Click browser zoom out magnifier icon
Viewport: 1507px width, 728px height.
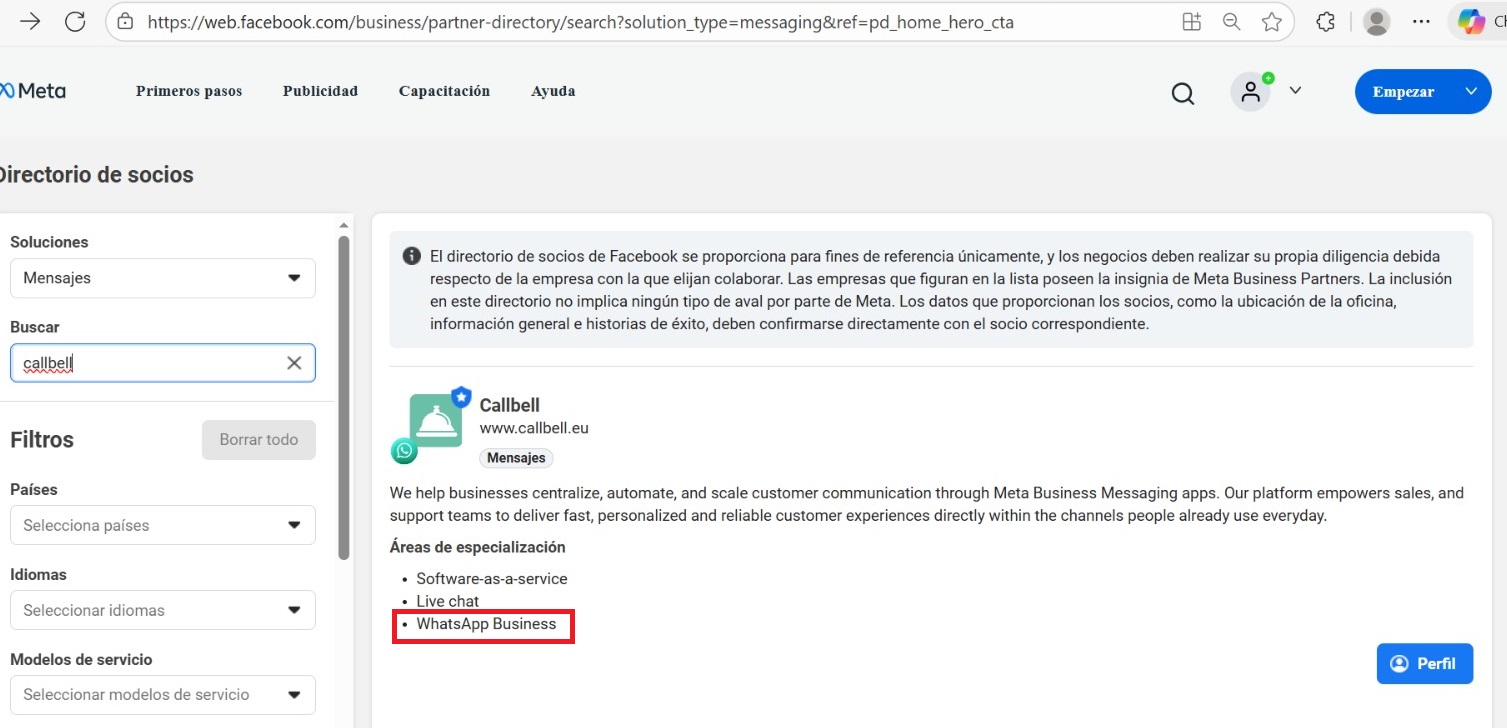tap(1231, 22)
